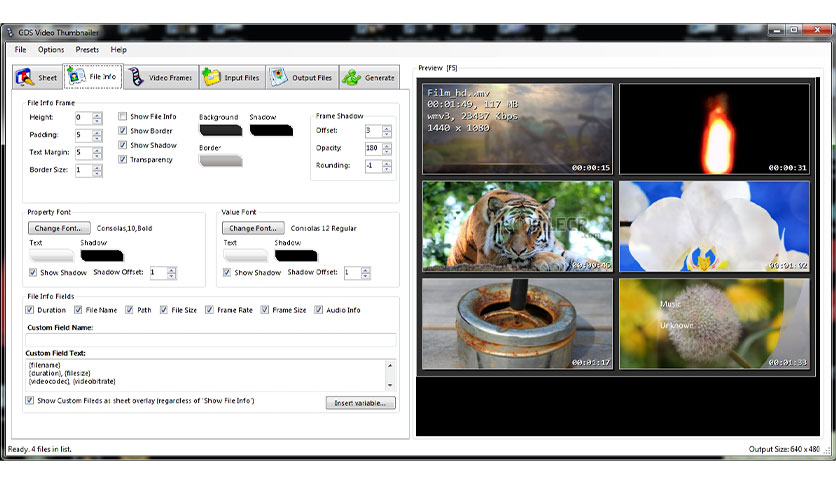This screenshot has height=484, width=836.
Task: Click the Sheet tab icon
Action: [x=25, y=78]
